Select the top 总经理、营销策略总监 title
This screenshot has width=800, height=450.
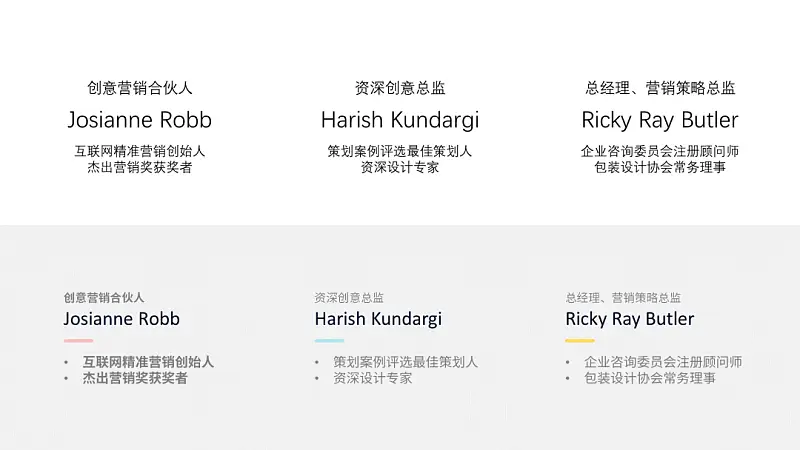[x=660, y=88]
